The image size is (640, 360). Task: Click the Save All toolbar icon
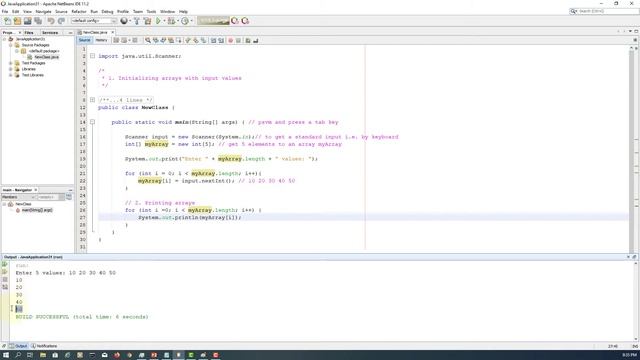pos(38,21)
